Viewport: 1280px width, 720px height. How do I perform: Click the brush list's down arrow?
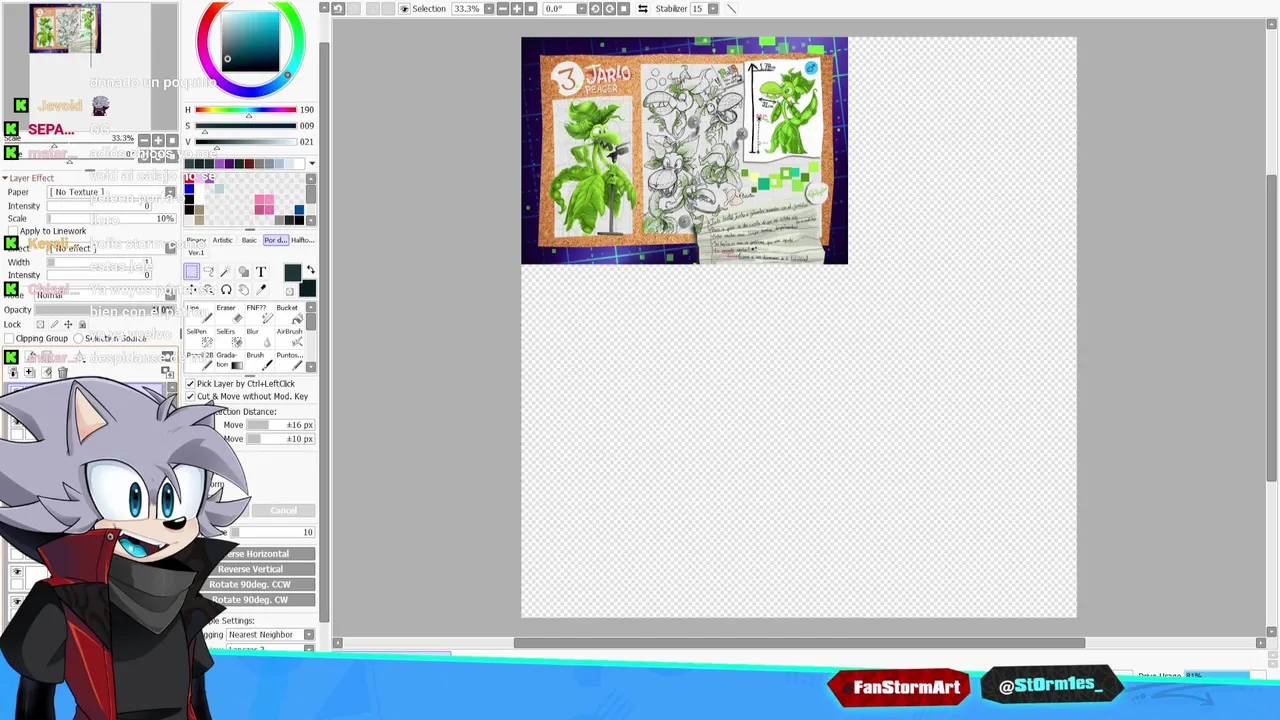coord(311,366)
